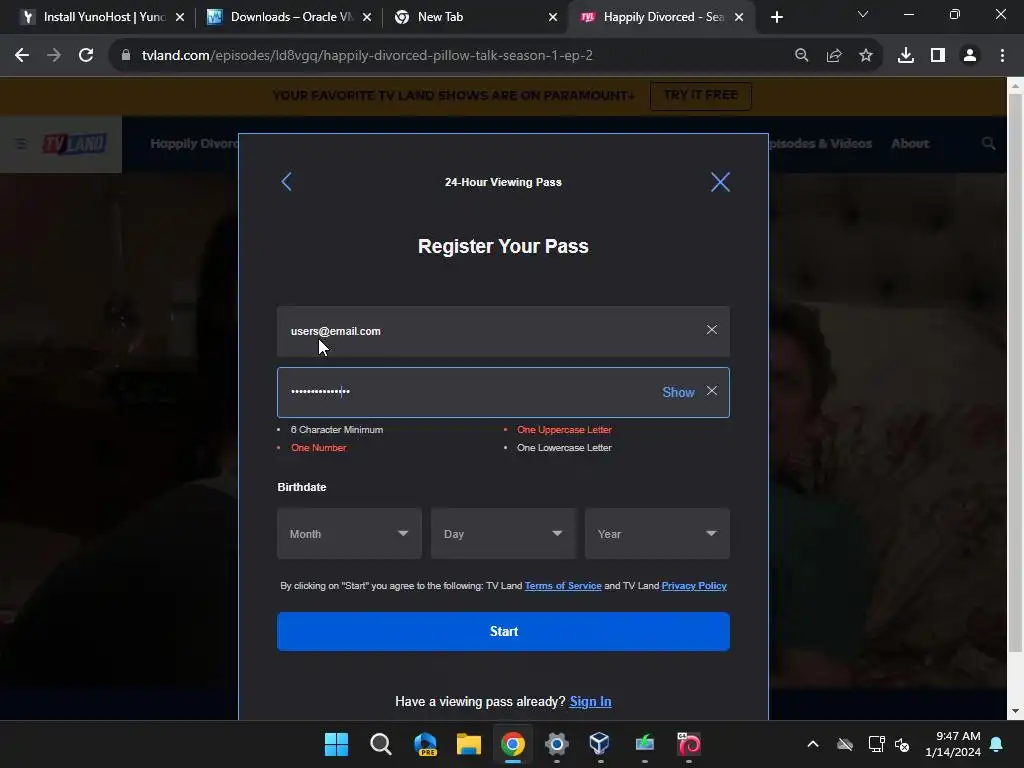Open the taskbar clock and date
Image resolution: width=1024 pixels, height=768 pixels.
point(953,744)
